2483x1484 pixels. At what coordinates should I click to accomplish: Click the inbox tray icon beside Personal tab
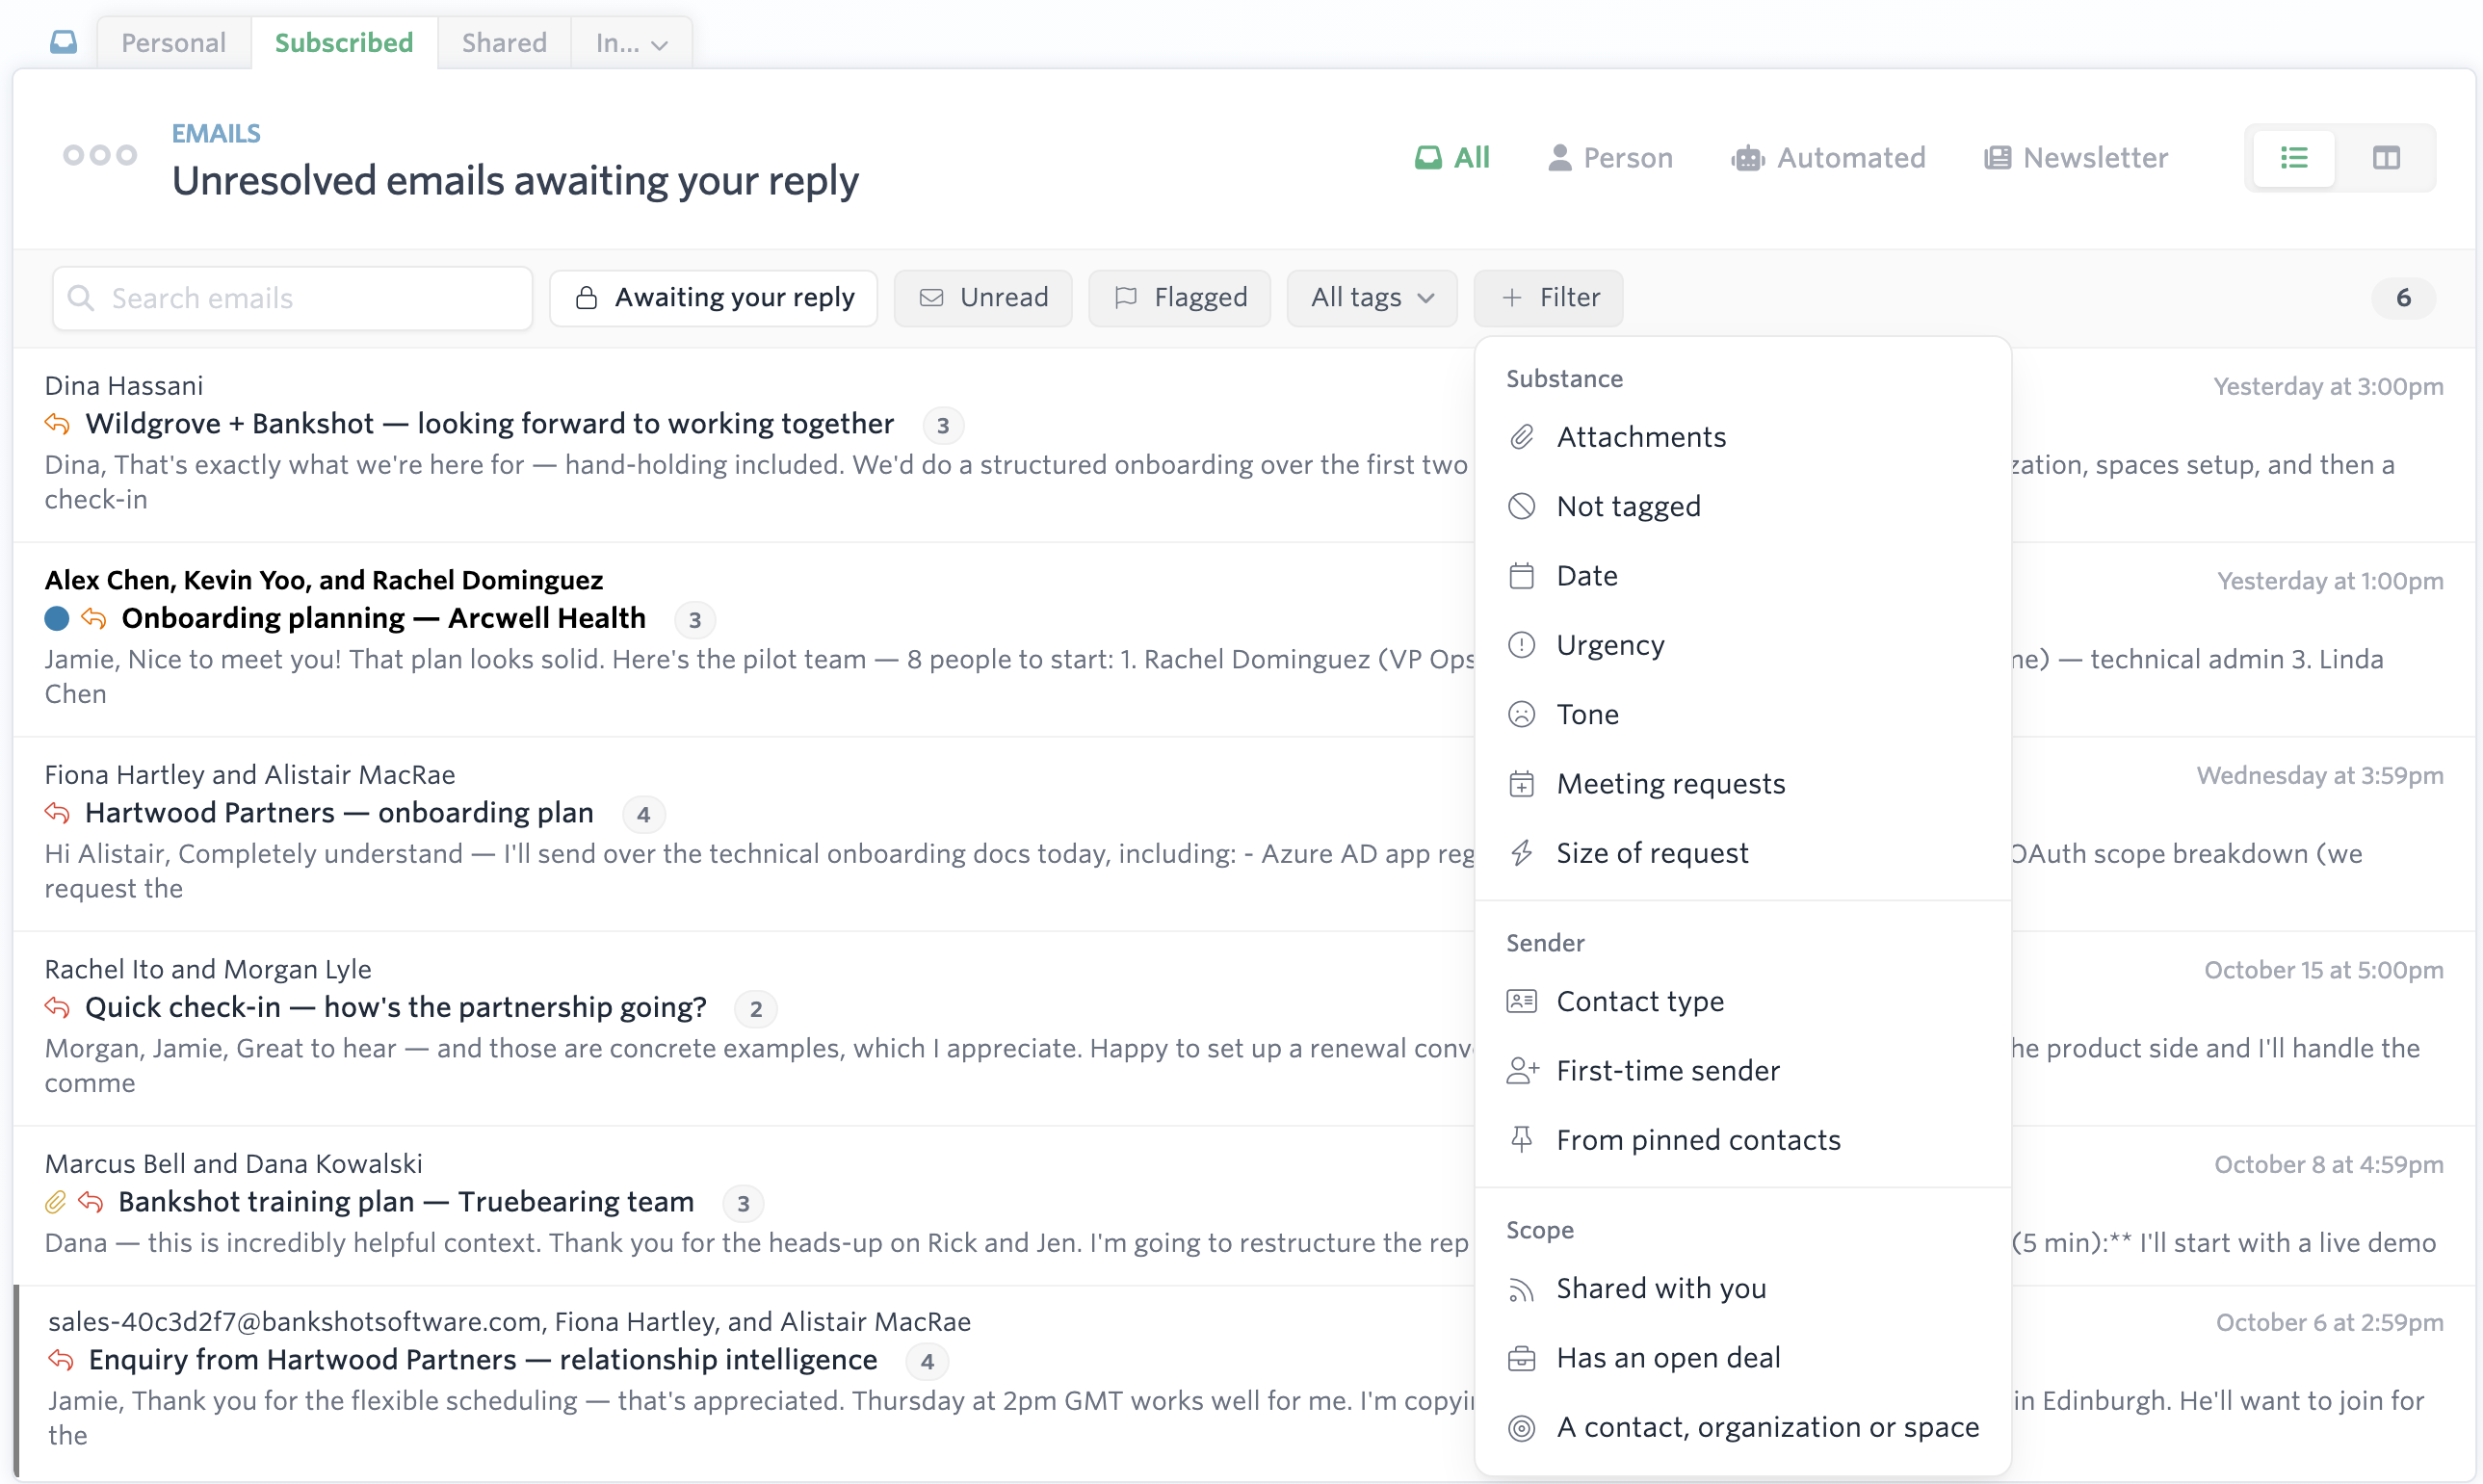click(x=63, y=42)
